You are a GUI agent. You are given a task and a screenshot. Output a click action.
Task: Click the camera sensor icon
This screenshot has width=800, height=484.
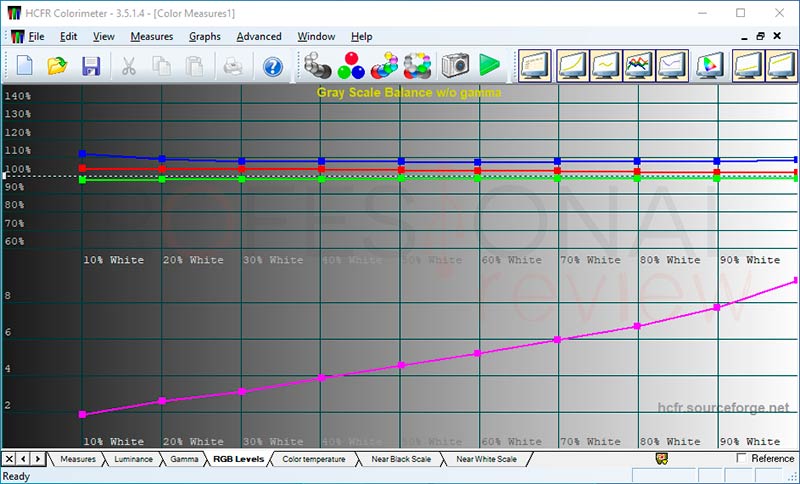(x=455, y=65)
